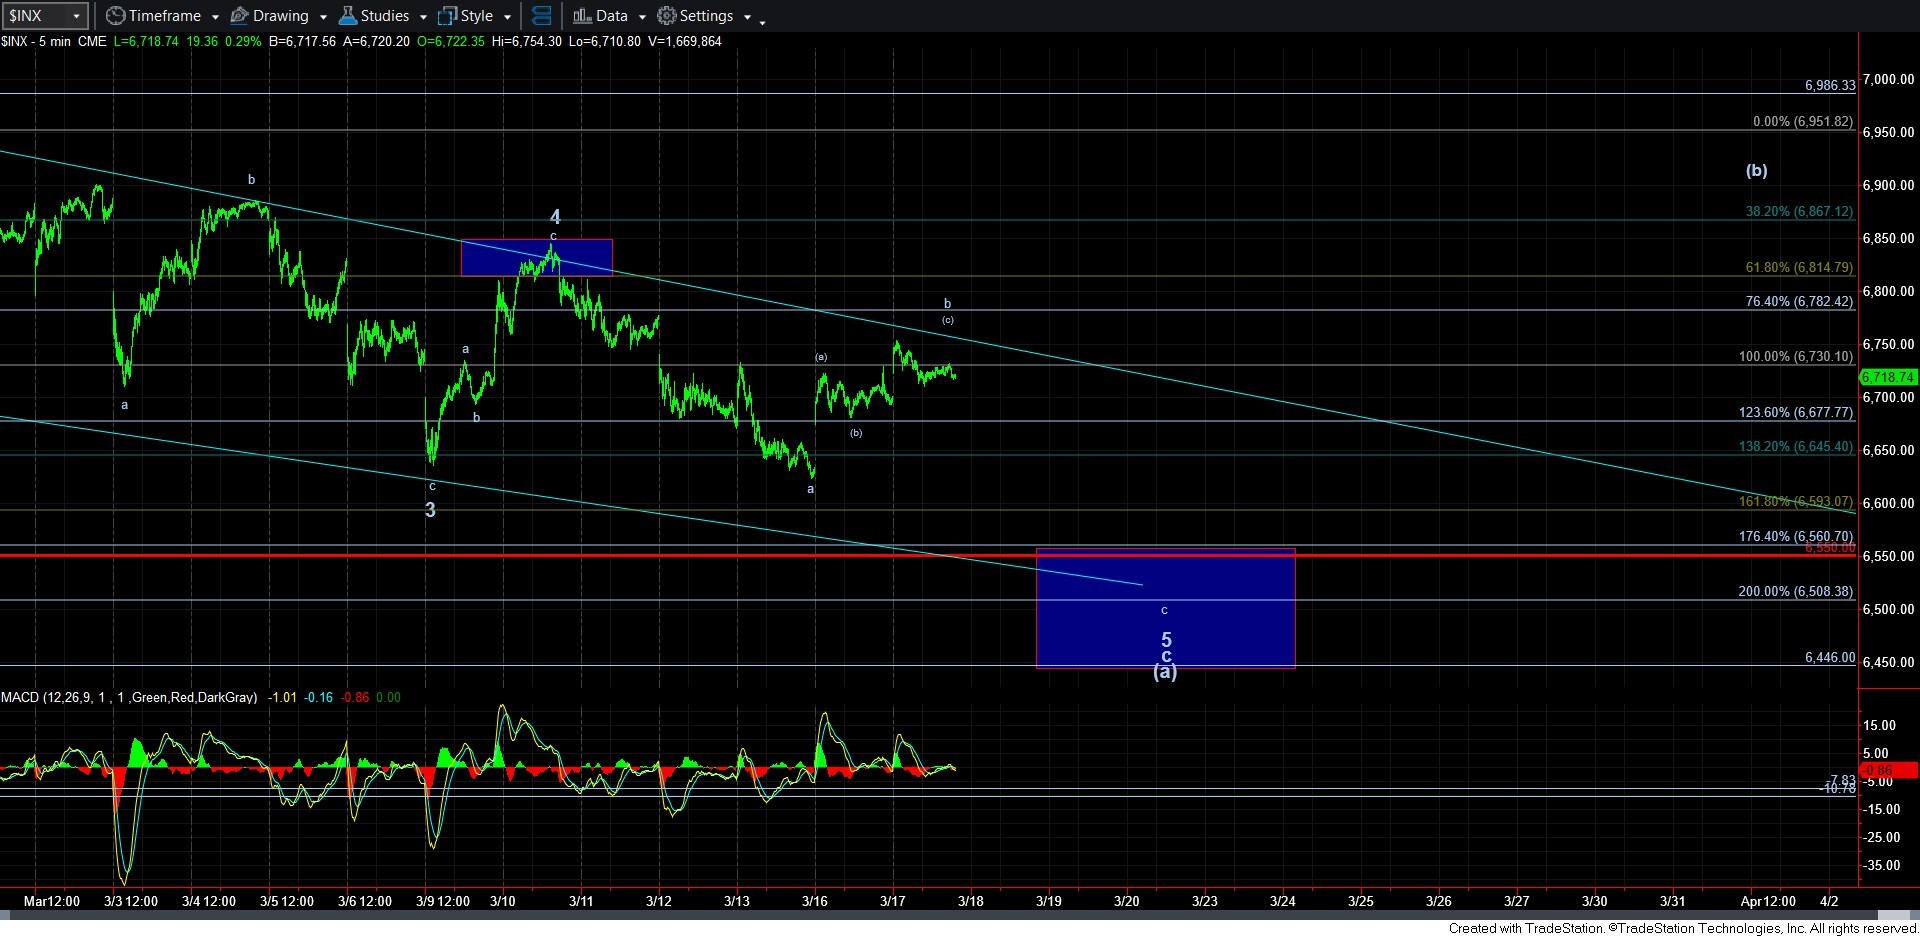Click the Drawing pencil icon

point(240,16)
